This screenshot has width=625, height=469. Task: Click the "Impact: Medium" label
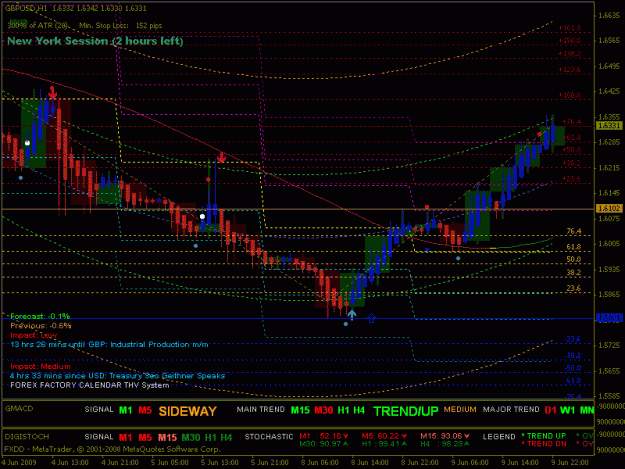pos(40,366)
